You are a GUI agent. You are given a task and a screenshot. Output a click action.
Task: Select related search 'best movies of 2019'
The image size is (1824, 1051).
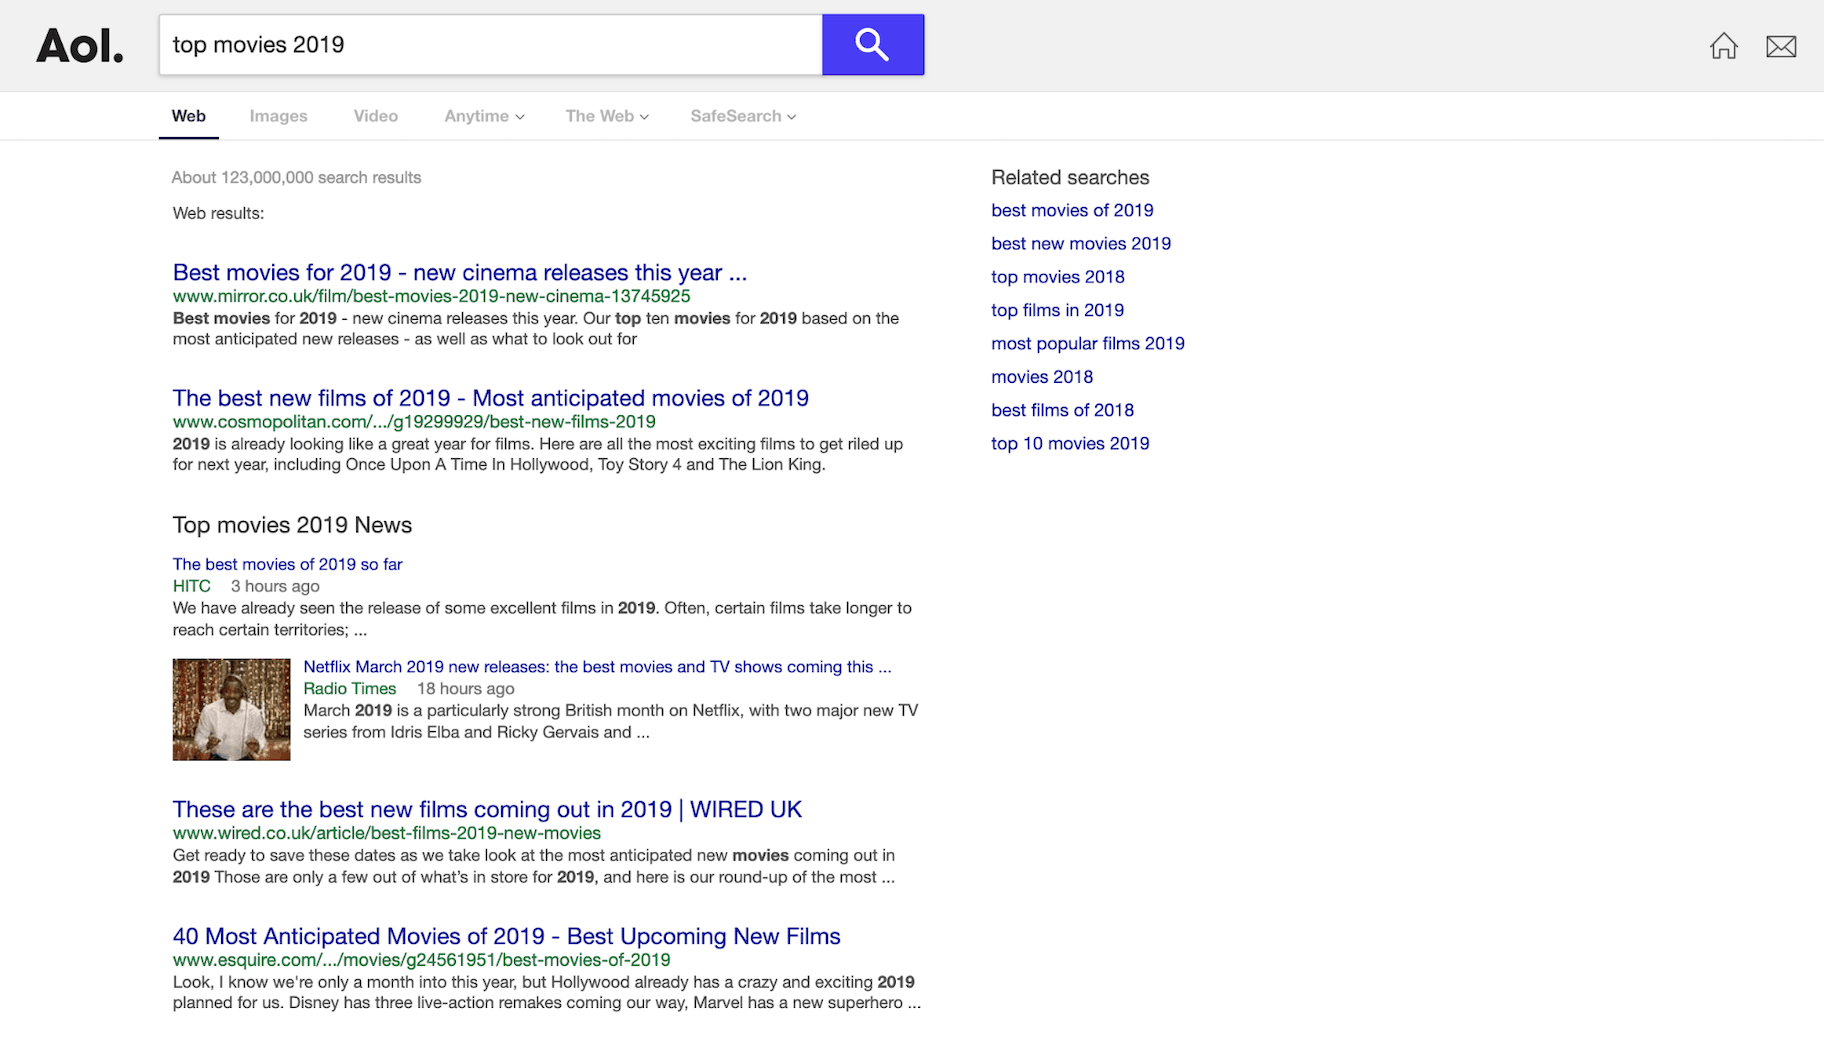[1072, 210]
